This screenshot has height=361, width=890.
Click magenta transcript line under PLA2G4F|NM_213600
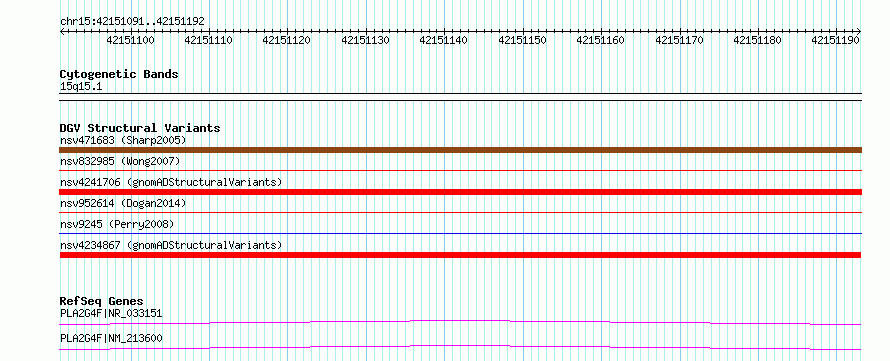point(460,347)
